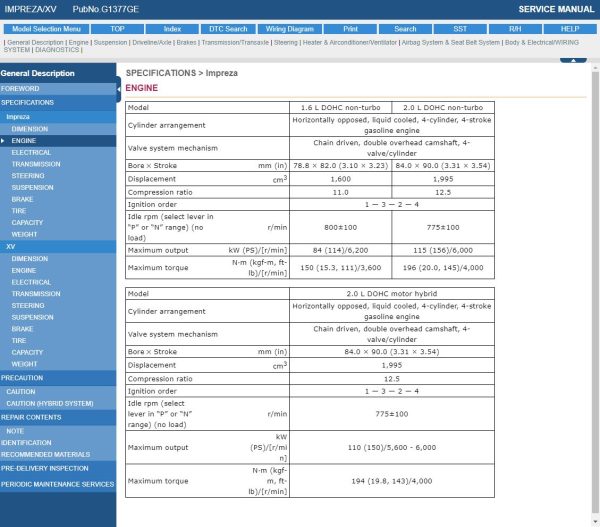Viewport: 600px width, 527px height.
Task: Open the Suspension category link
Action: tap(110, 42)
